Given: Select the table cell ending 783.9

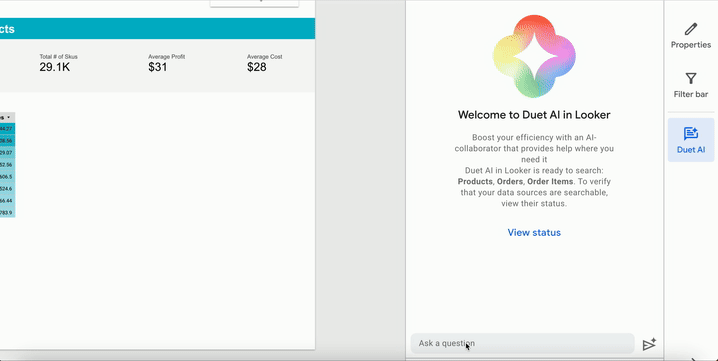Looking at the screenshot, I should (7, 213).
